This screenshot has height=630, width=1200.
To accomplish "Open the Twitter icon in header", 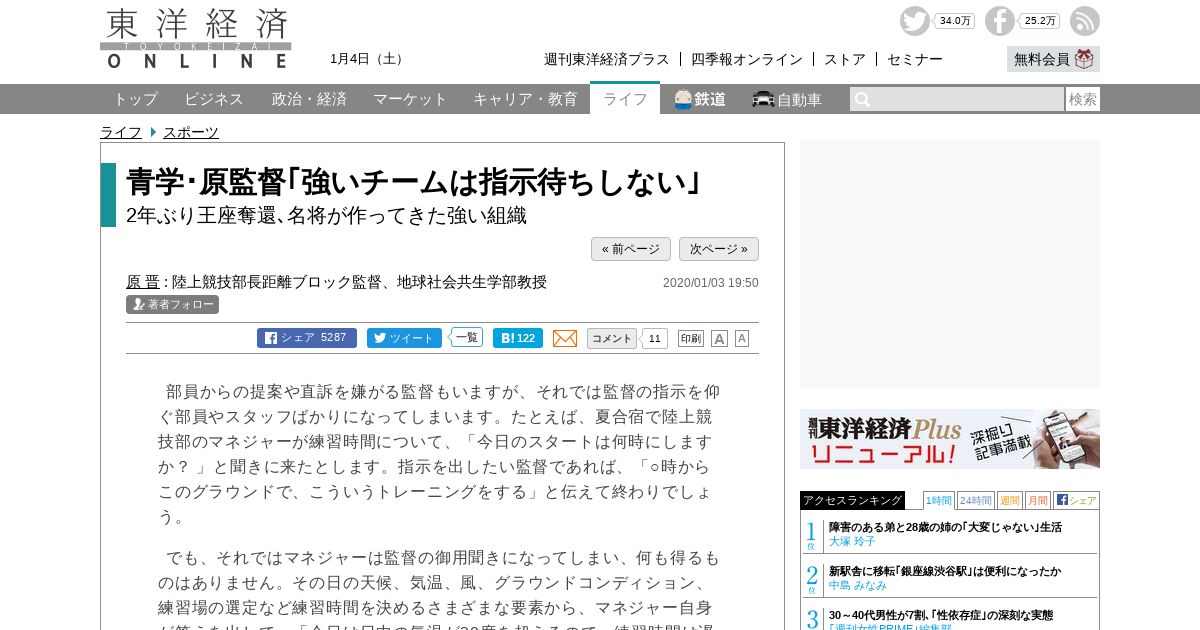I will click(914, 21).
